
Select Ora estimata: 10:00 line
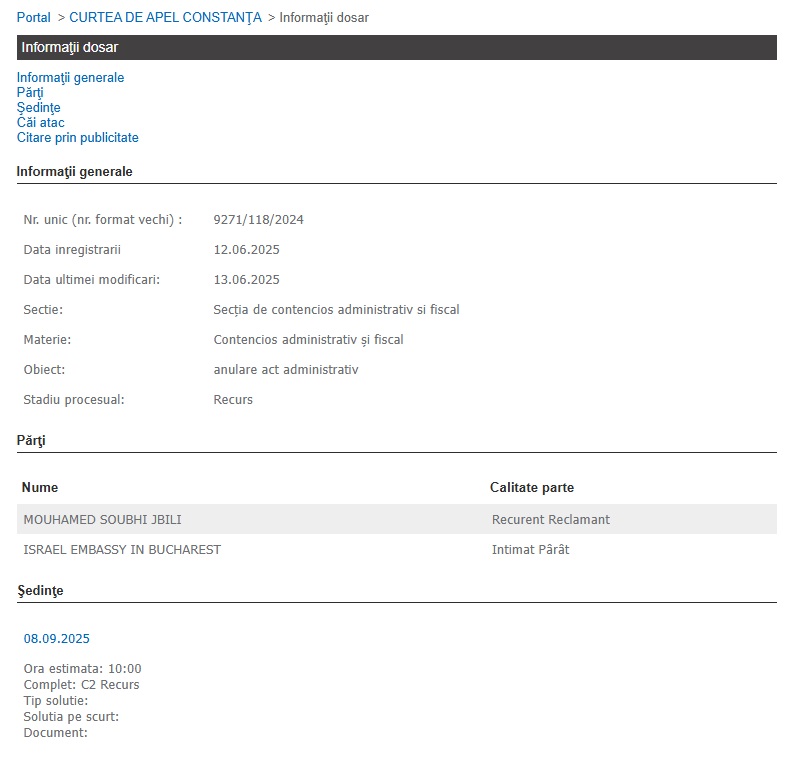82,669
